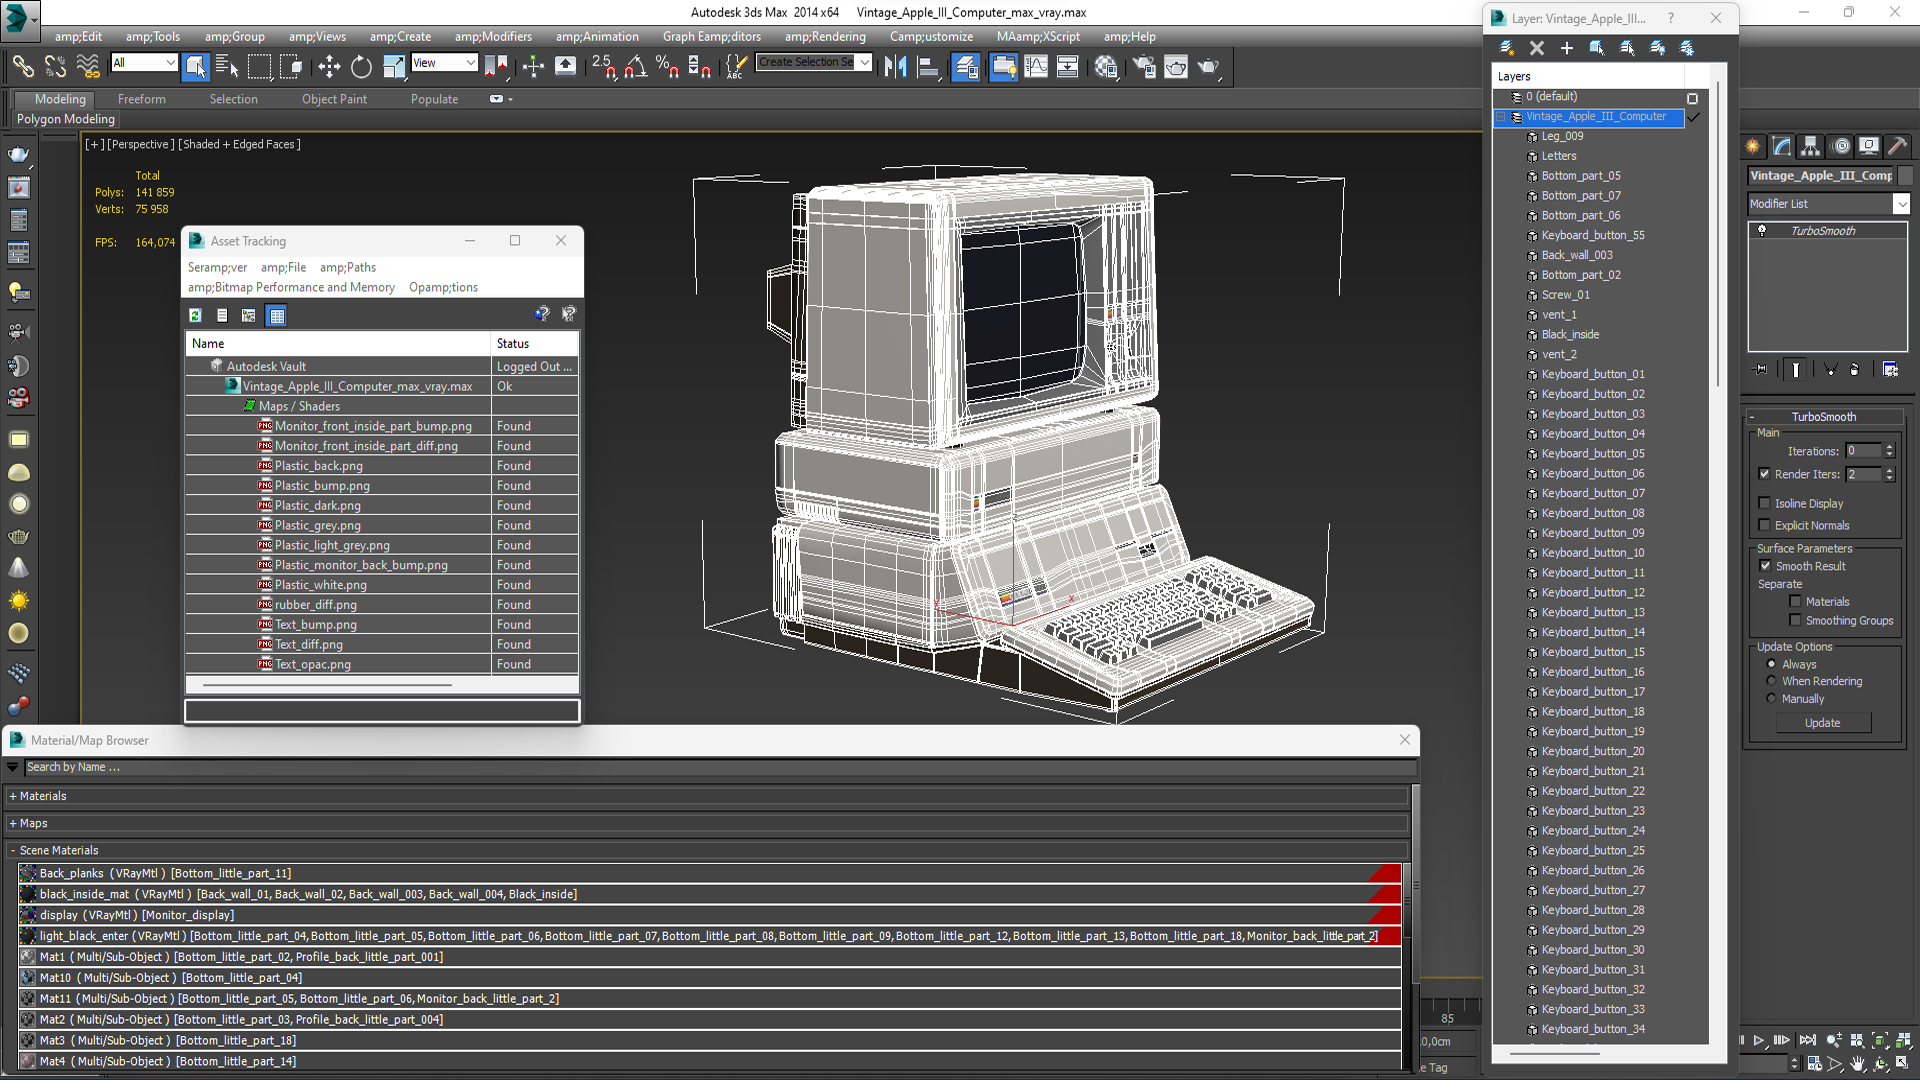This screenshot has height=1080, width=1920.
Task: Enable Separate by Materials checkbox
Action: [x=1795, y=602]
